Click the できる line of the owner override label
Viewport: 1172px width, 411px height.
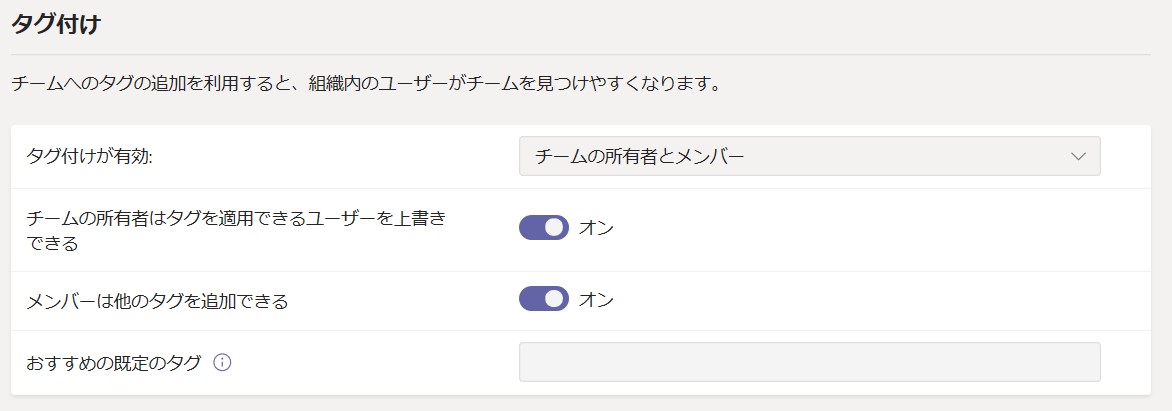point(52,244)
